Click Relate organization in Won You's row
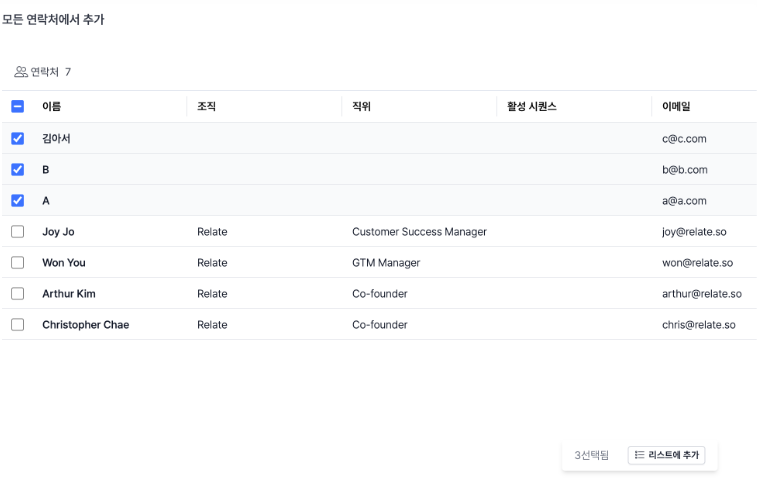Viewport: 757px width, 480px height. (x=212, y=263)
